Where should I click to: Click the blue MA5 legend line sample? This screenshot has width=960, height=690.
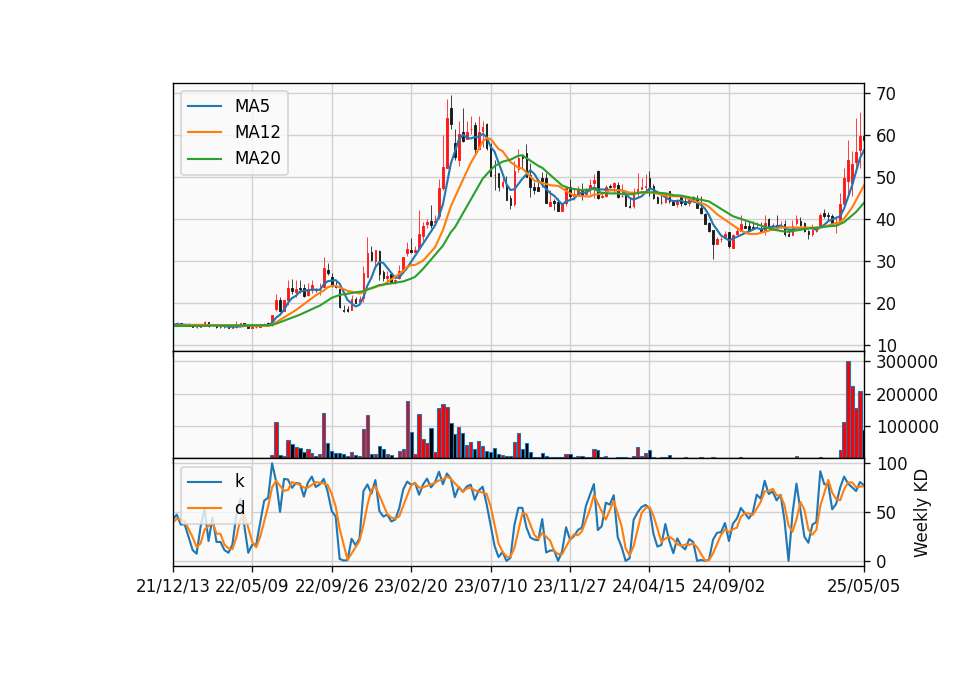(204, 107)
